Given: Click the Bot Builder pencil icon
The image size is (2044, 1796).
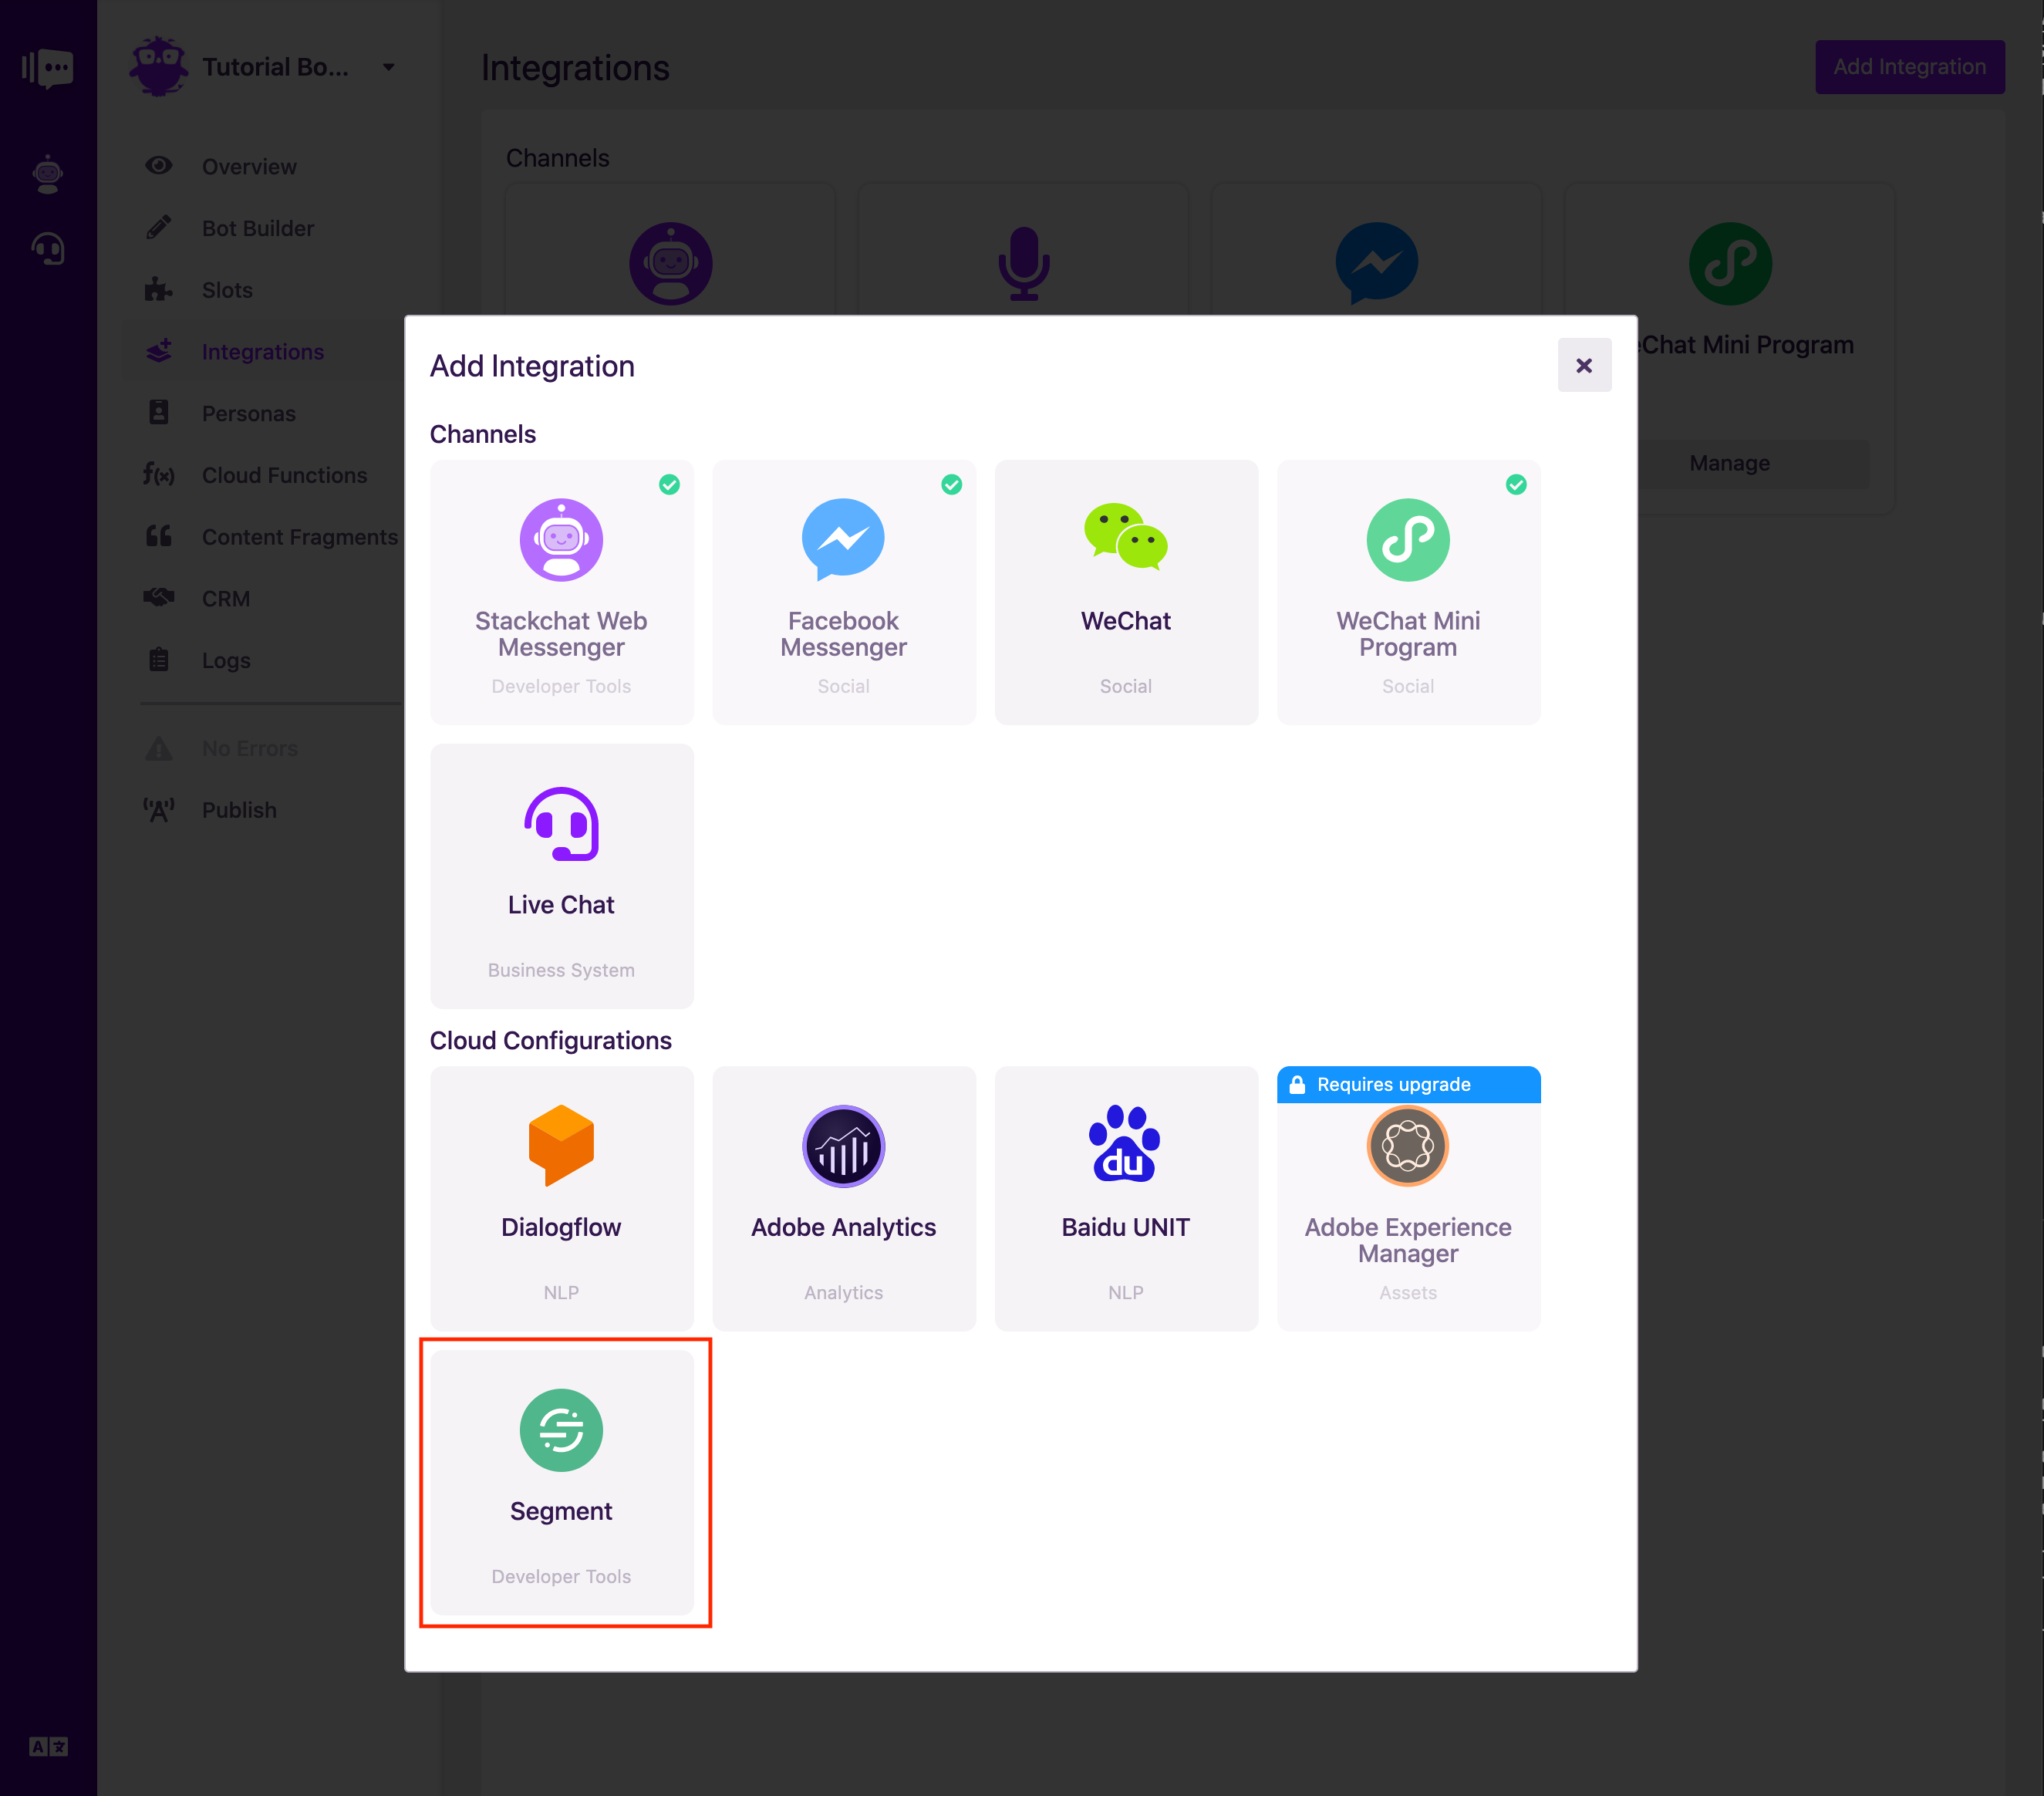Looking at the screenshot, I should (x=159, y=227).
